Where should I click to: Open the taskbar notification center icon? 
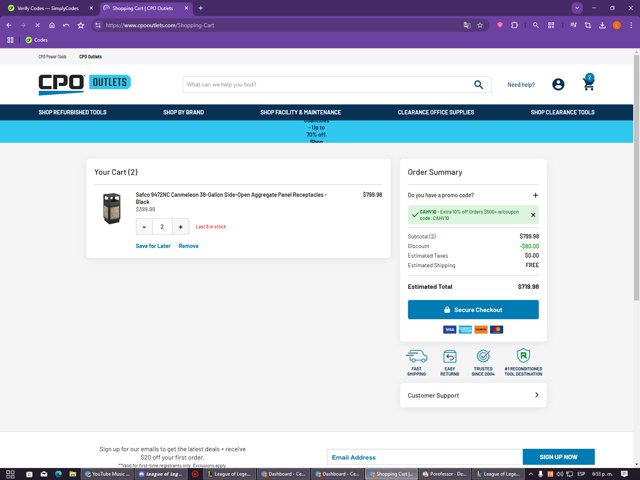(624, 474)
